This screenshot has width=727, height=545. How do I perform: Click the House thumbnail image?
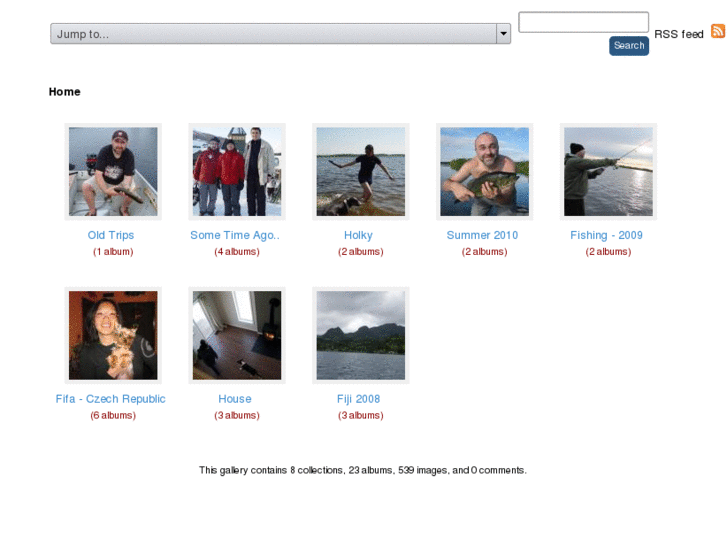coord(237,335)
